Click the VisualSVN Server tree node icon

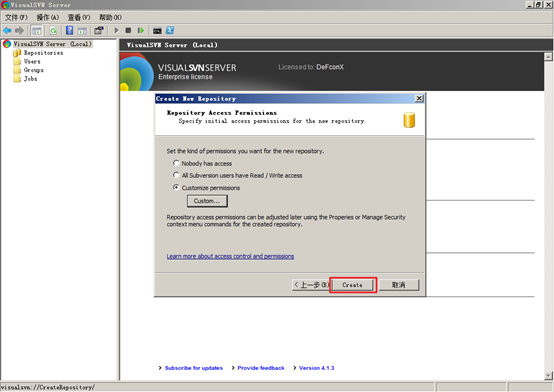(x=7, y=44)
